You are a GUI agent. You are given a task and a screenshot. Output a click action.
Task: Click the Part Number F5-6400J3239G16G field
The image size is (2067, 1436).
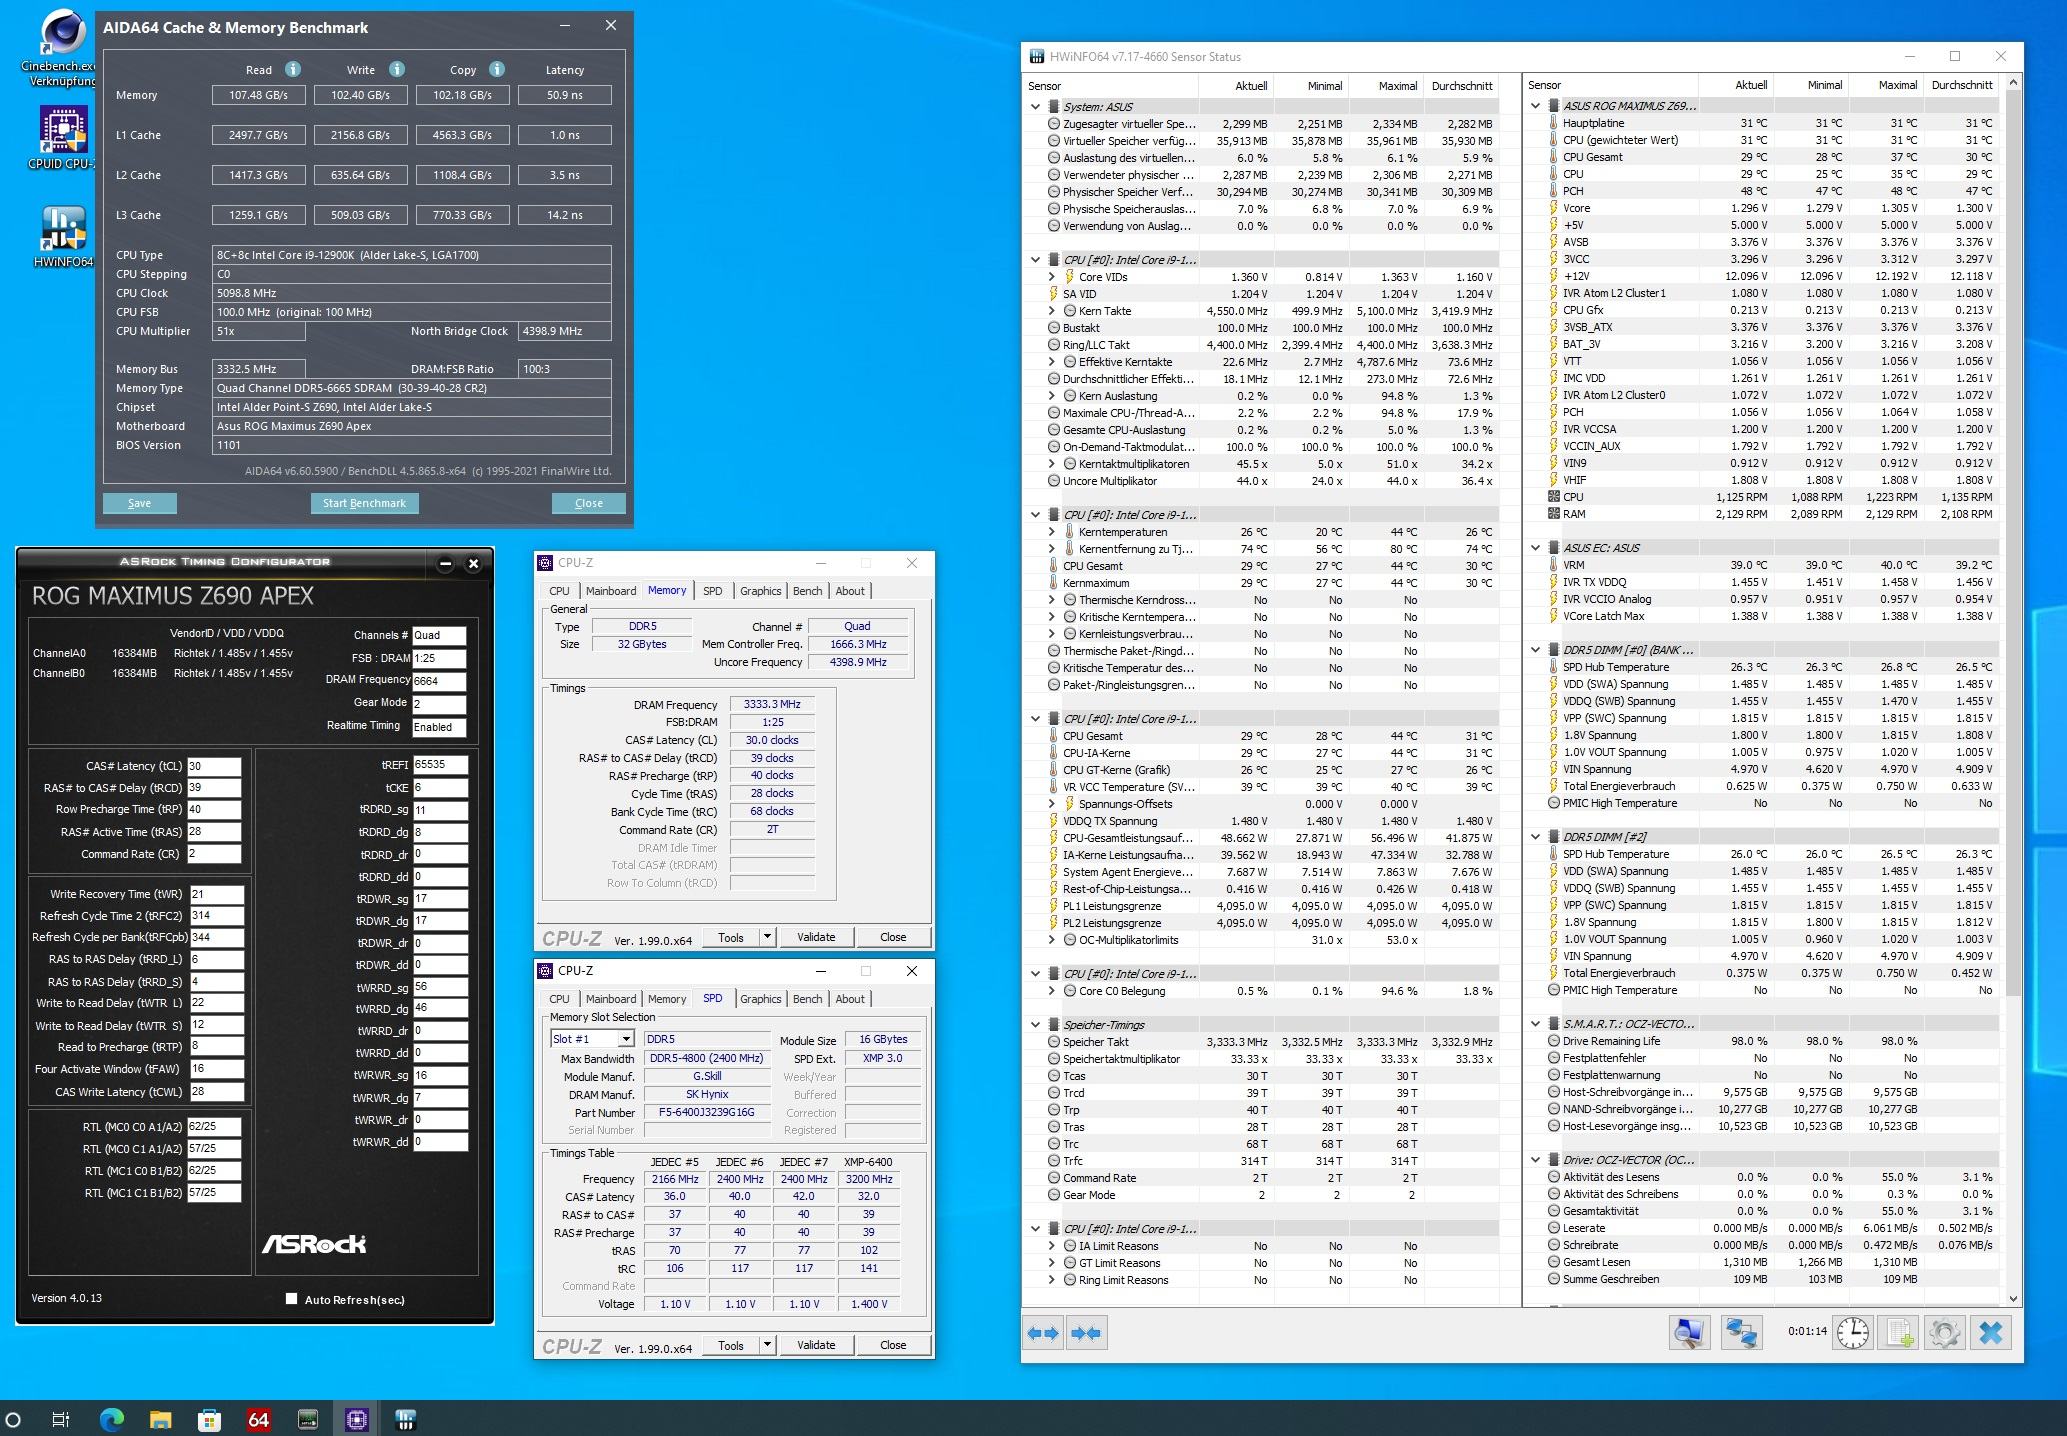[x=706, y=1112]
